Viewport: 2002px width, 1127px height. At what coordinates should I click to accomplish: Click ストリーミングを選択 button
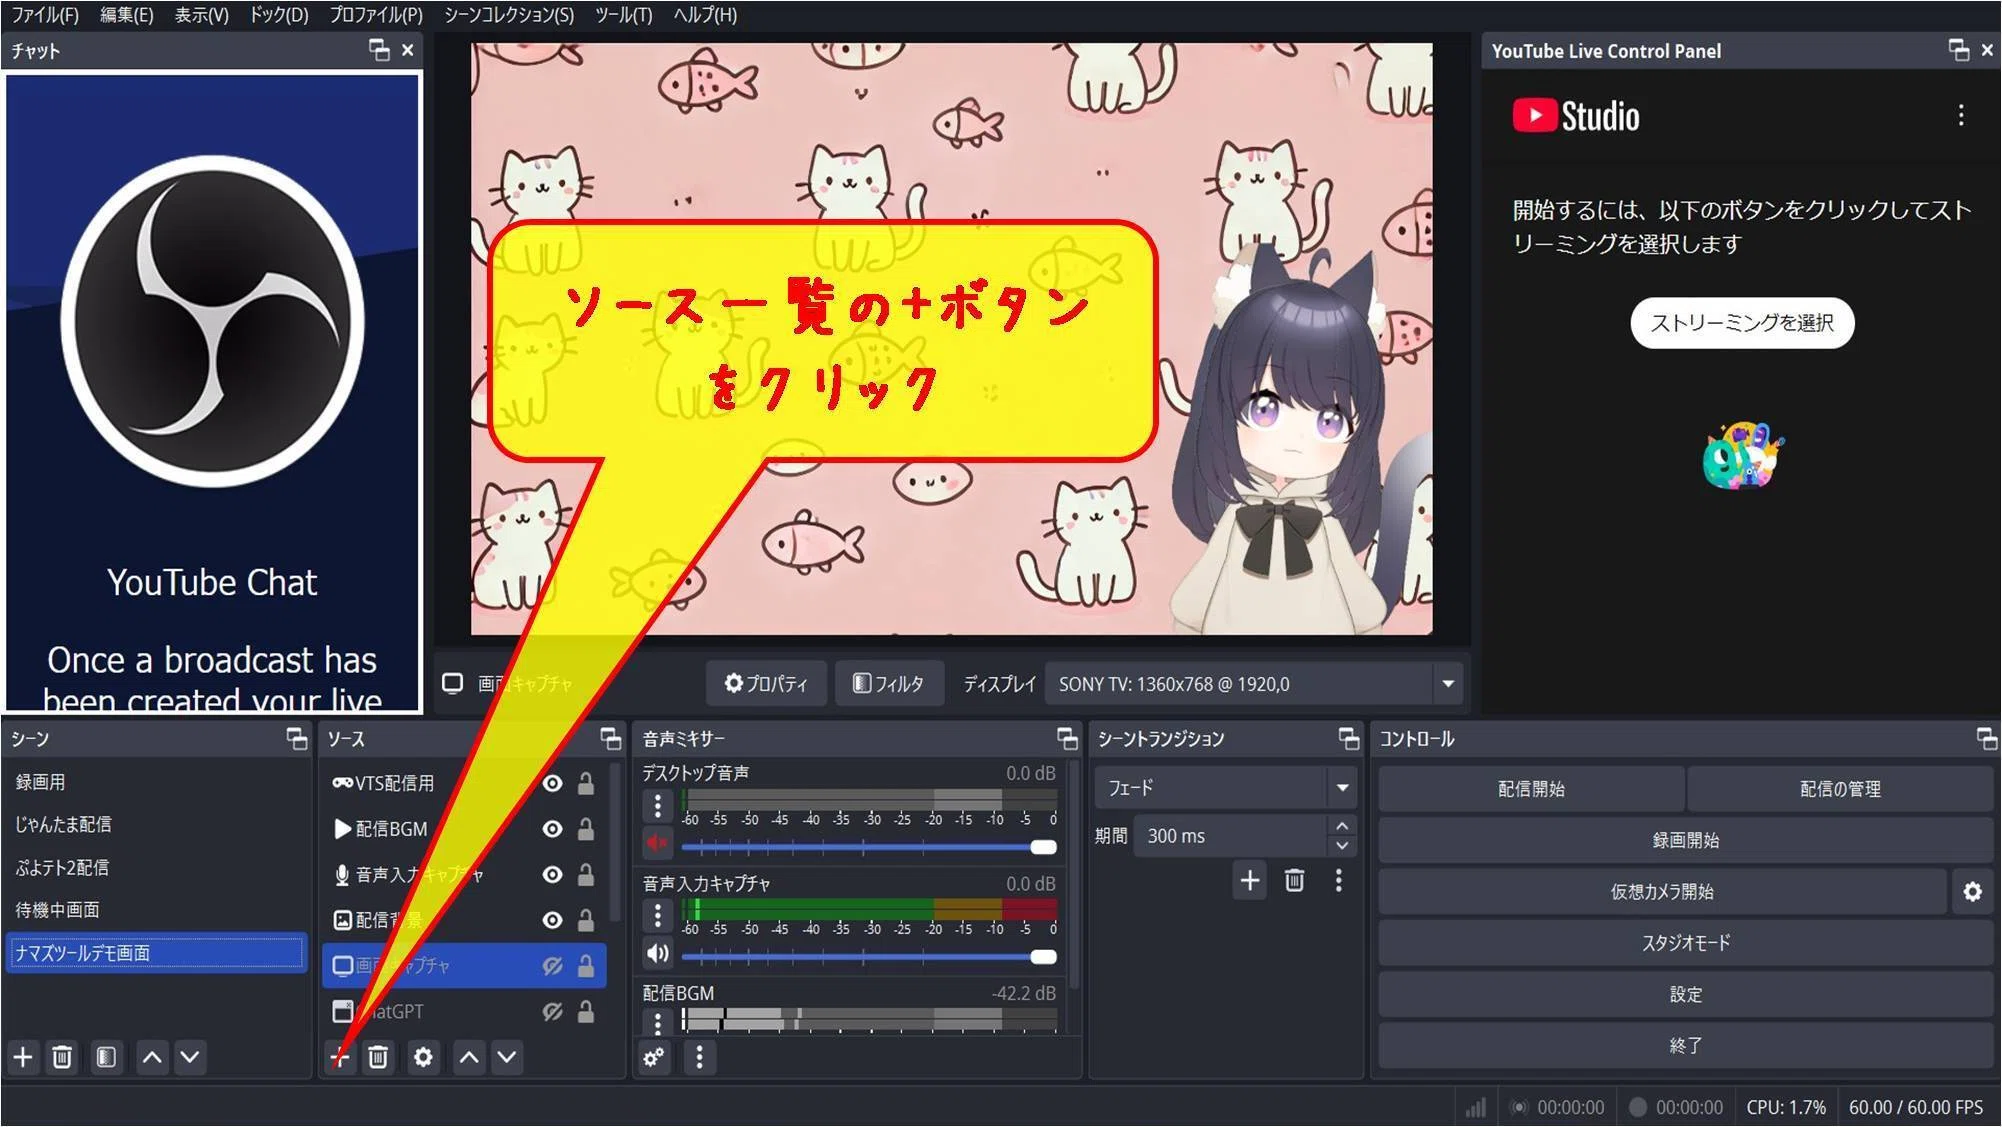click(x=1742, y=322)
